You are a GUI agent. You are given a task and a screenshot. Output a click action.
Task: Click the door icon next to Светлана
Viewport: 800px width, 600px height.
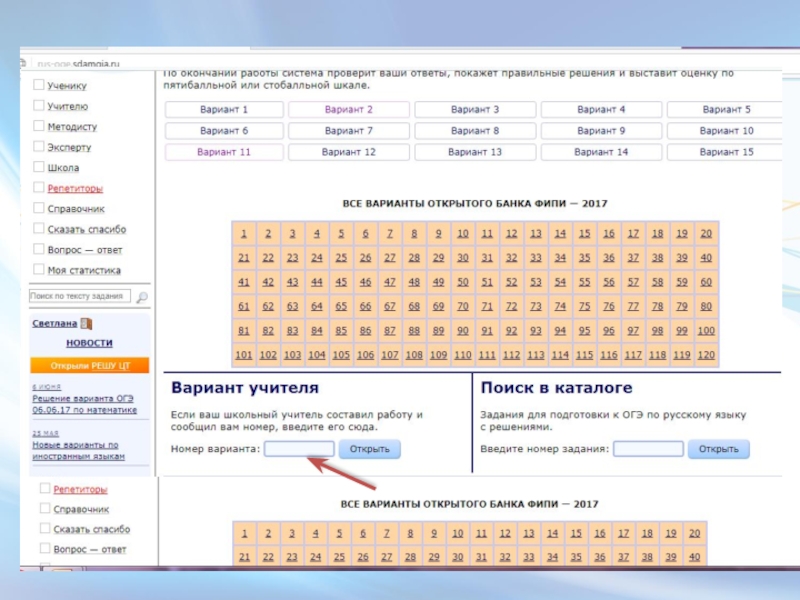pos(86,324)
